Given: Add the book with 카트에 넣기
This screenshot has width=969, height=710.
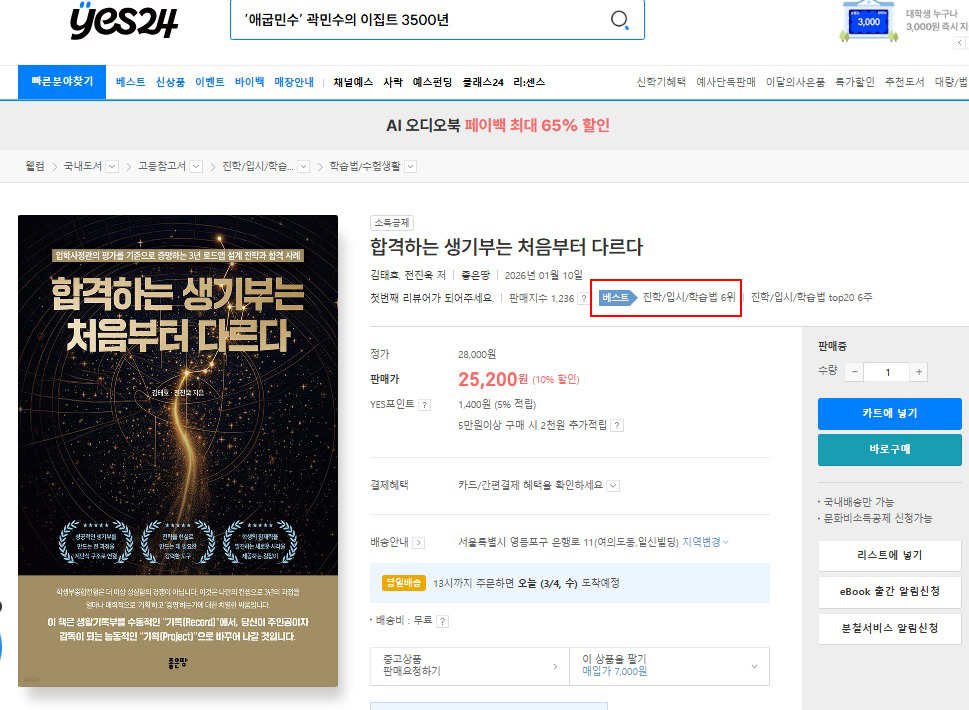Looking at the screenshot, I should (x=889, y=413).
